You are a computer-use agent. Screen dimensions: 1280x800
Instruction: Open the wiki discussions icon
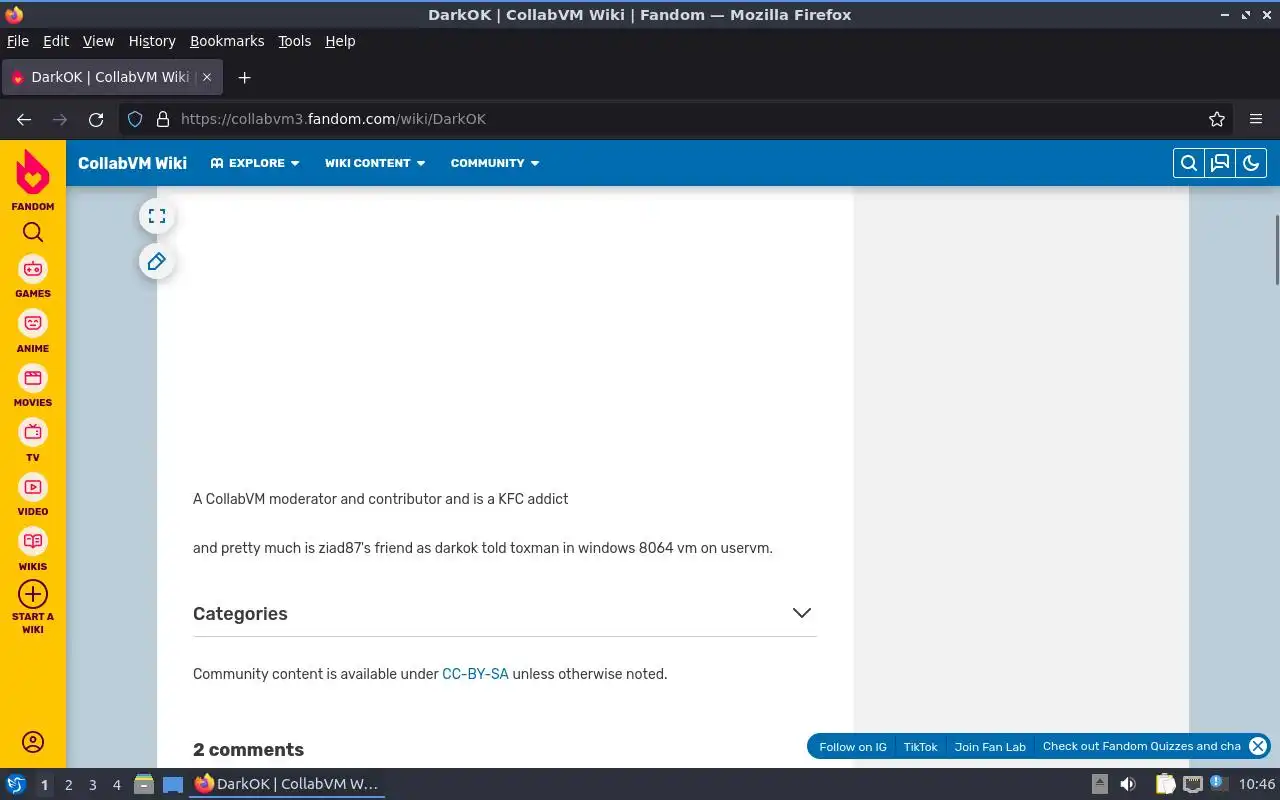pos(1220,163)
